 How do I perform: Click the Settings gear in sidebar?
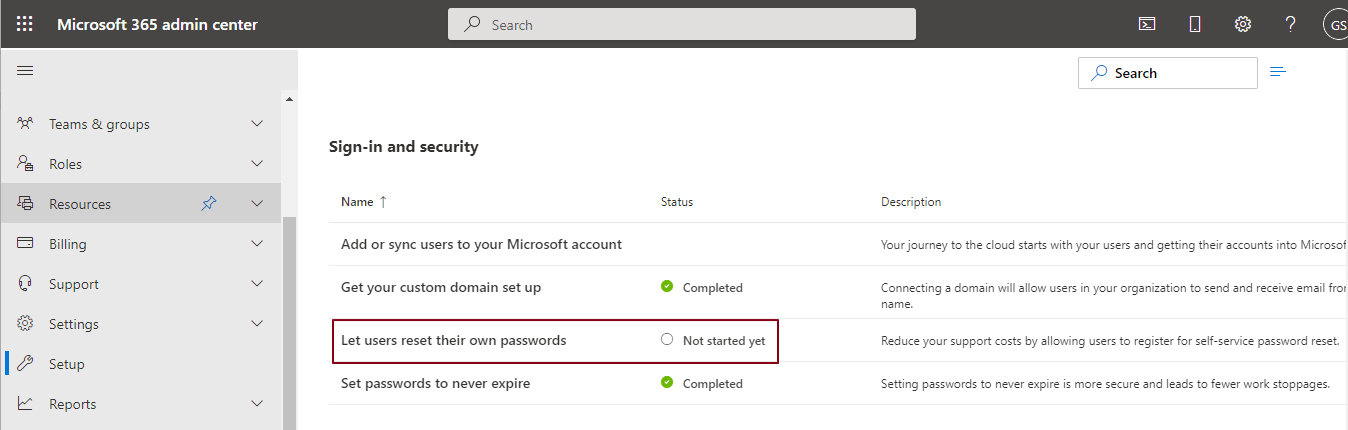pyautogui.click(x=26, y=324)
